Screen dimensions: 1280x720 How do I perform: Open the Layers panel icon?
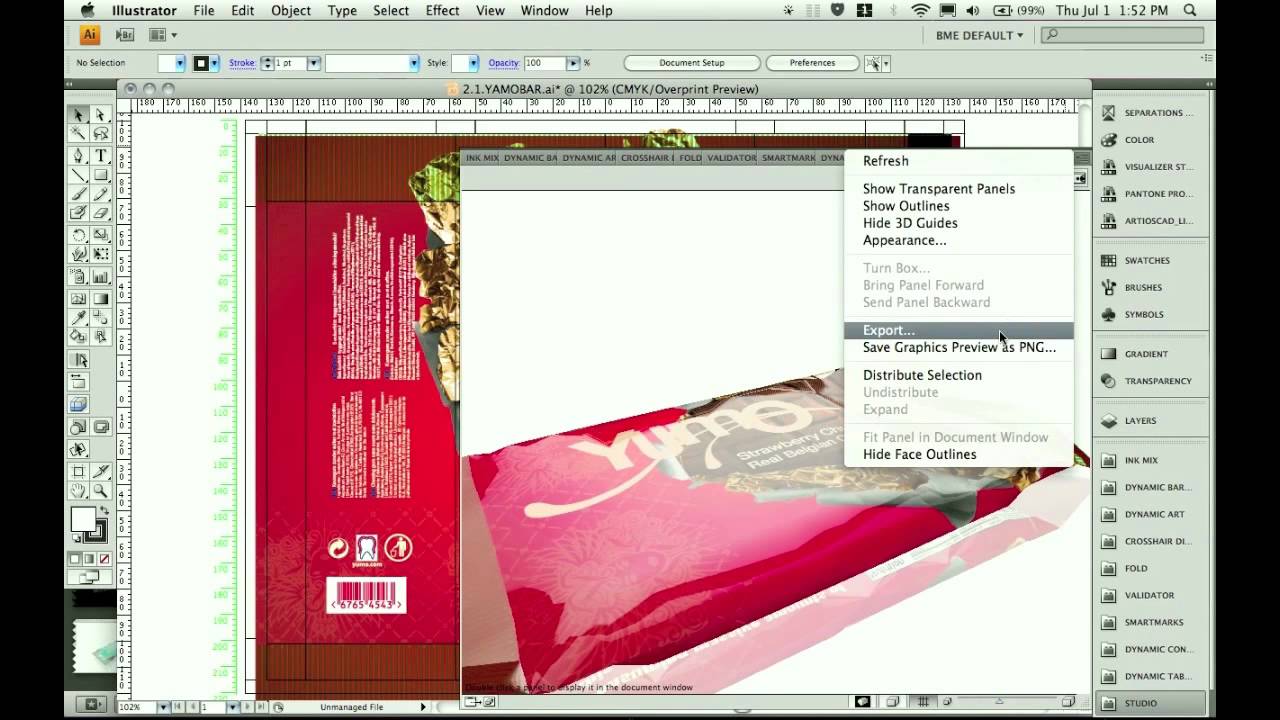click(x=1108, y=421)
